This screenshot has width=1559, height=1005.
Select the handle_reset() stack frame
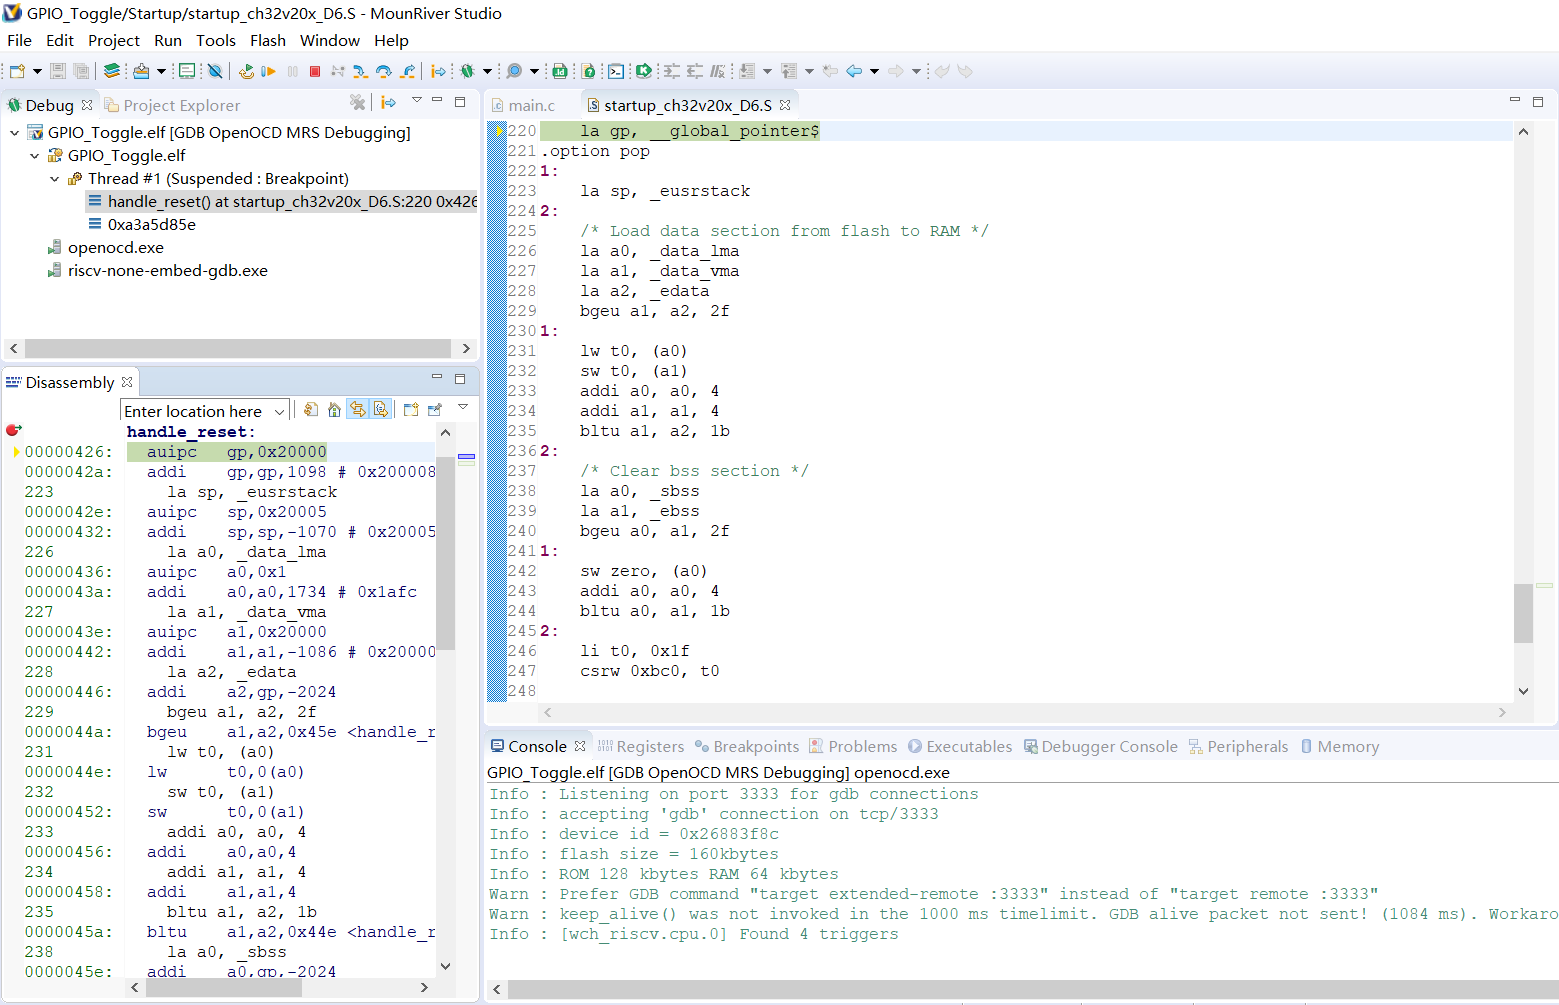pos(282,201)
